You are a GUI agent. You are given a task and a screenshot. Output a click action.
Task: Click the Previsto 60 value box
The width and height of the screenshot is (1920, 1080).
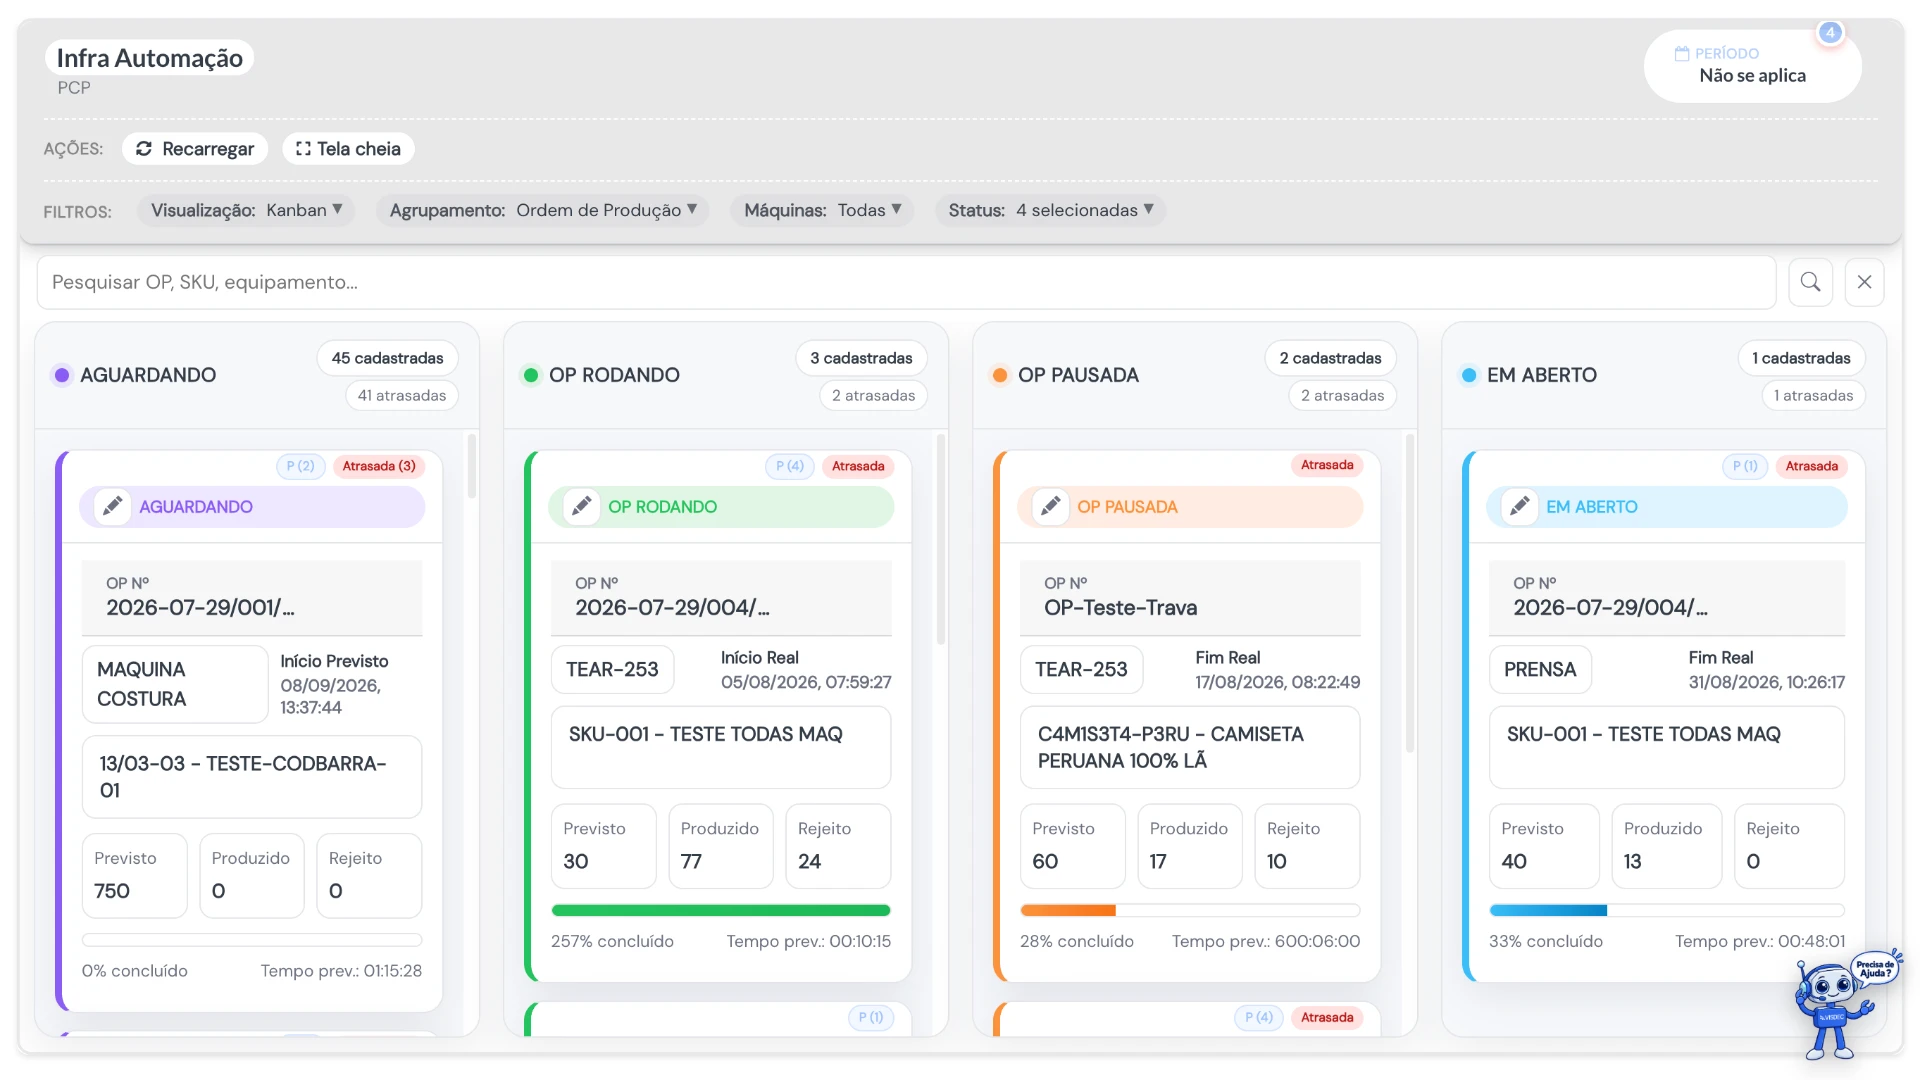click(1073, 846)
